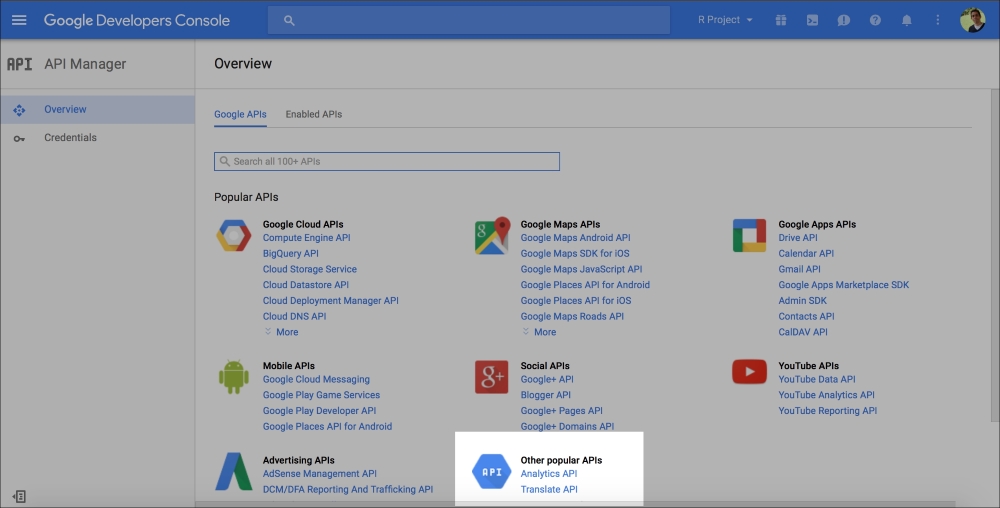Click the page vertical scrollbar
Viewport: 1000px width, 508px height.
coord(995,255)
